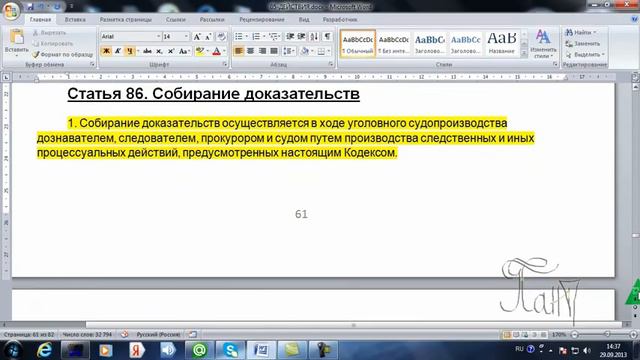
Task: Toggle Show paragraph marks (¶)
Action: (327, 37)
